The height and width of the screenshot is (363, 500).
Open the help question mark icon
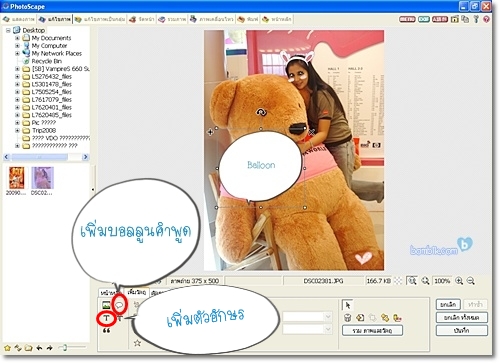(x=486, y=19)
